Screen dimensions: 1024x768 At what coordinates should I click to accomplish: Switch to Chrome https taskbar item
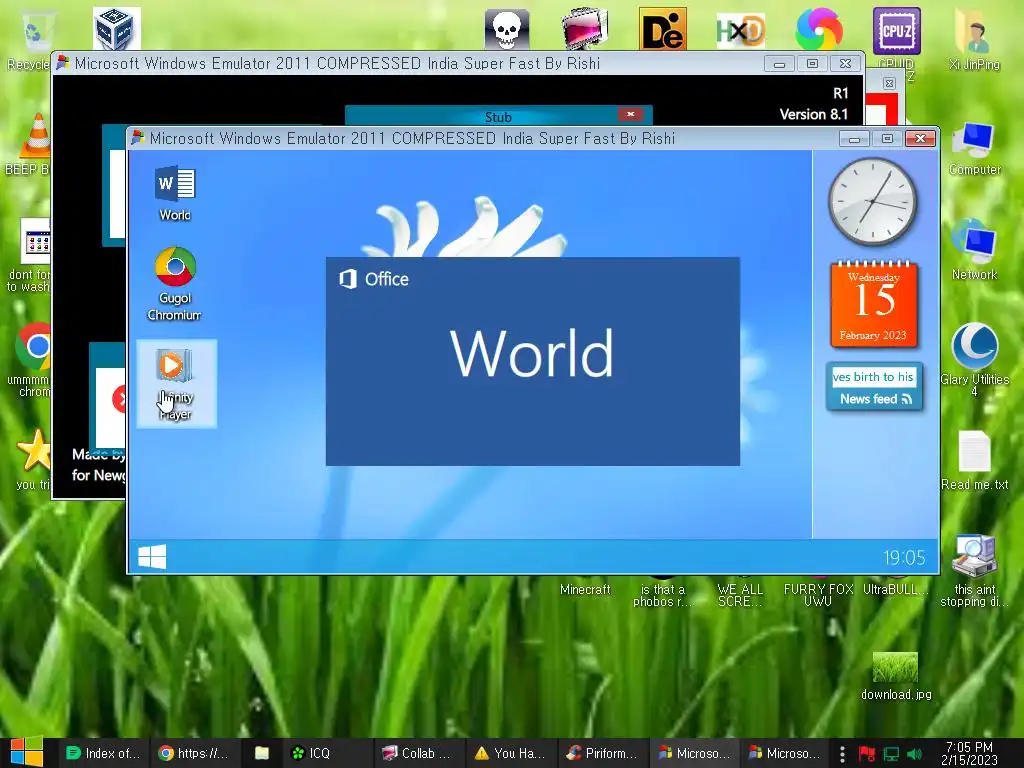194,753
